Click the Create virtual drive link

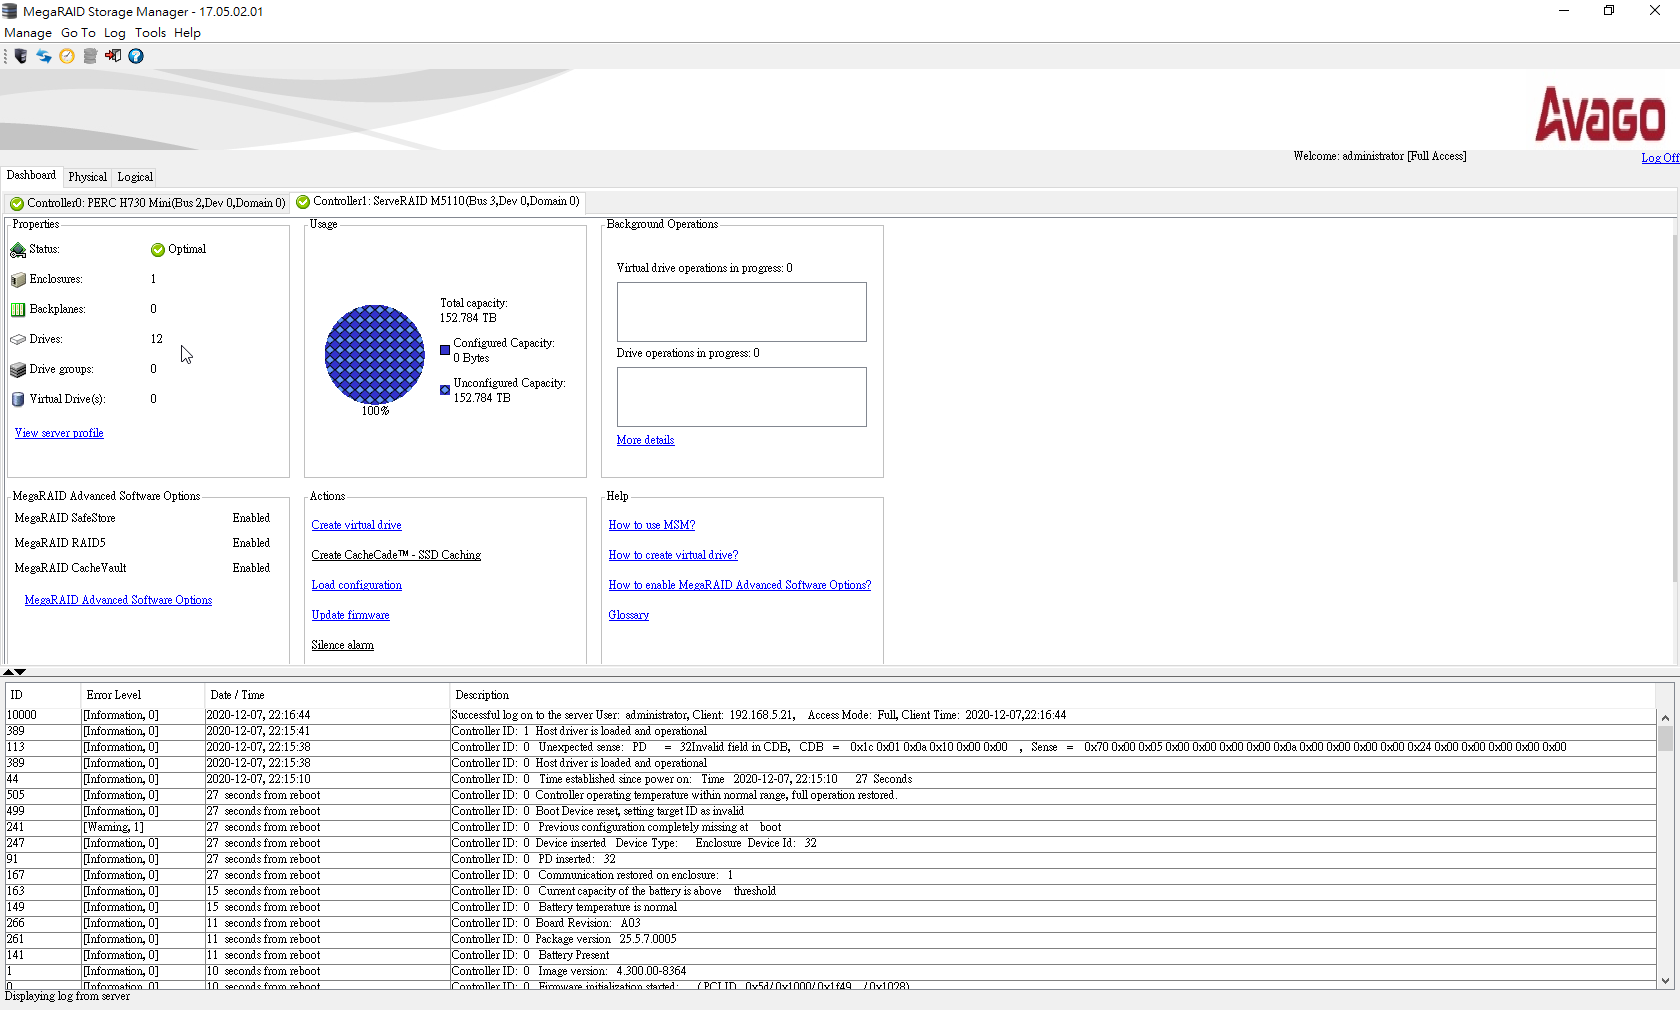[356, 525]
